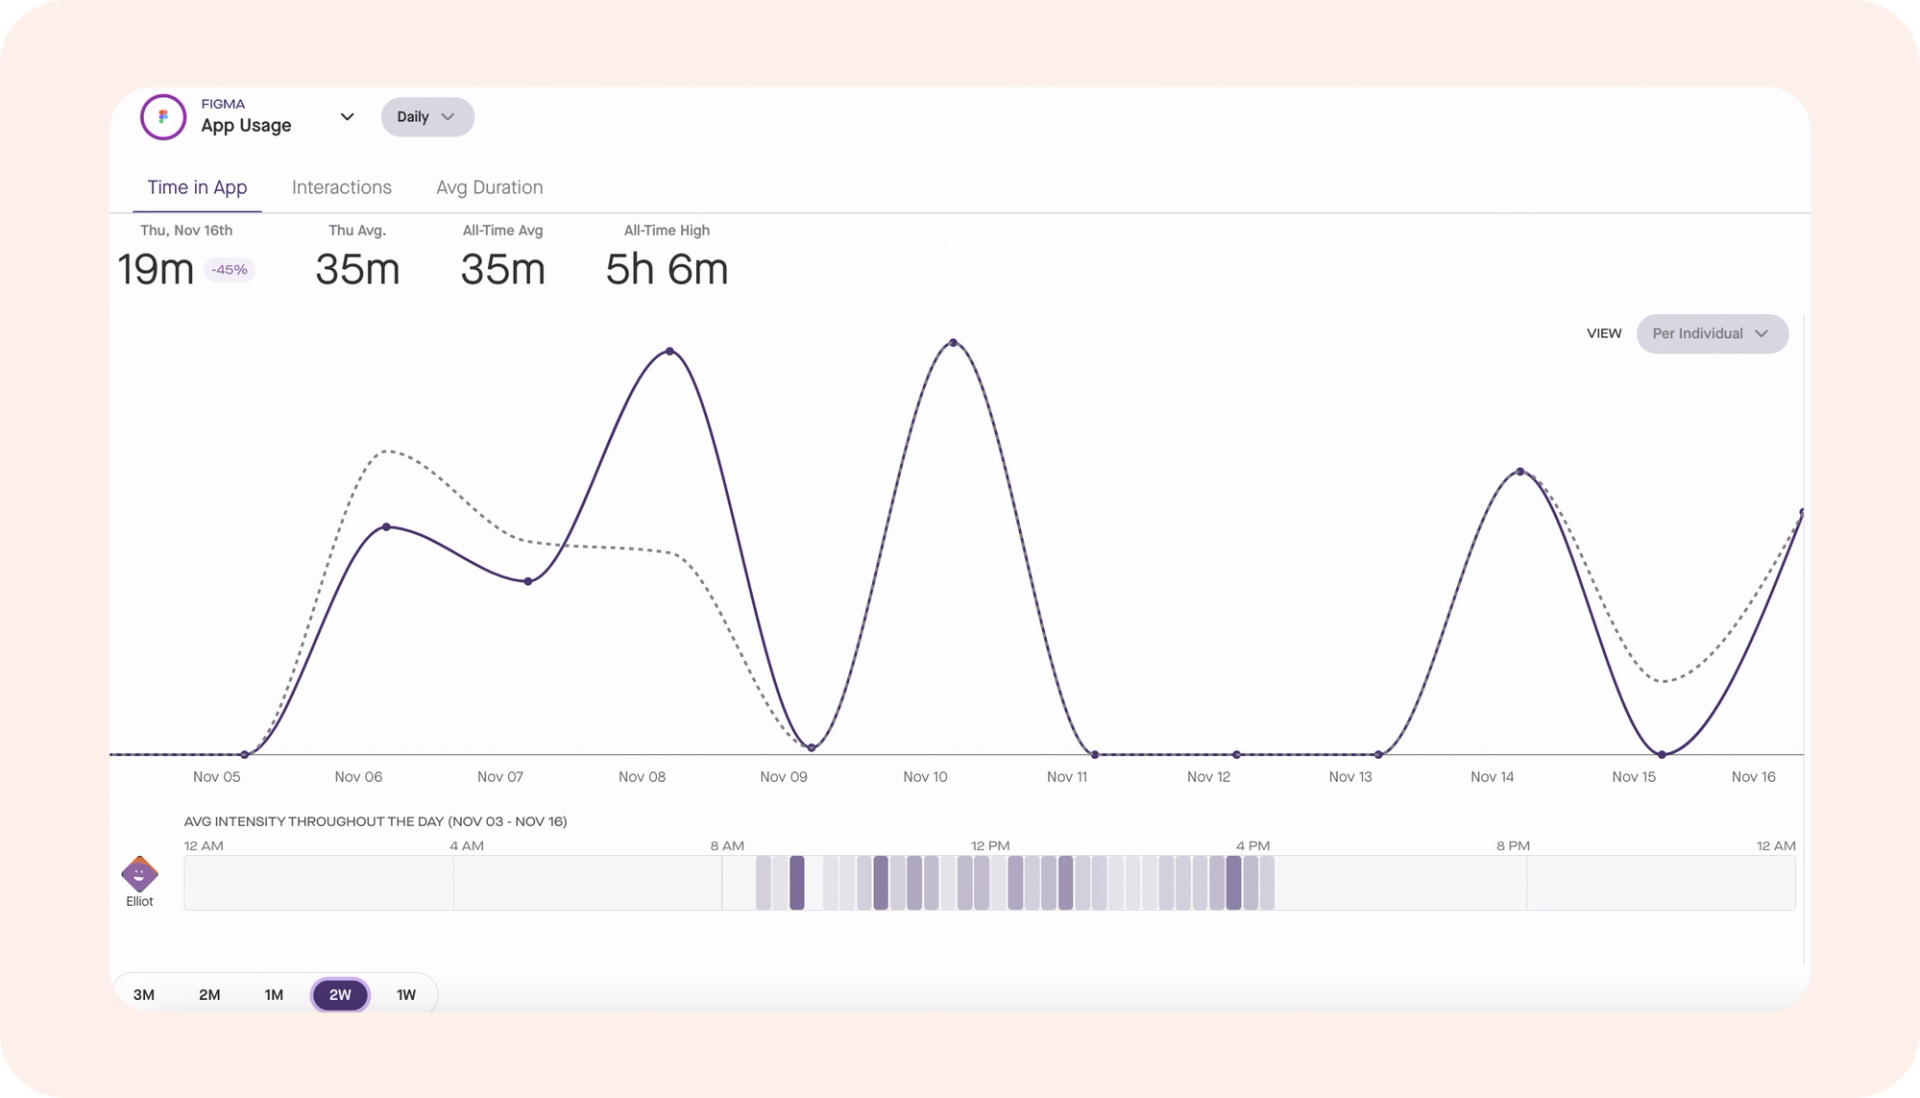Open the Per Individual view dropdown

click(x=1711, y=334)
